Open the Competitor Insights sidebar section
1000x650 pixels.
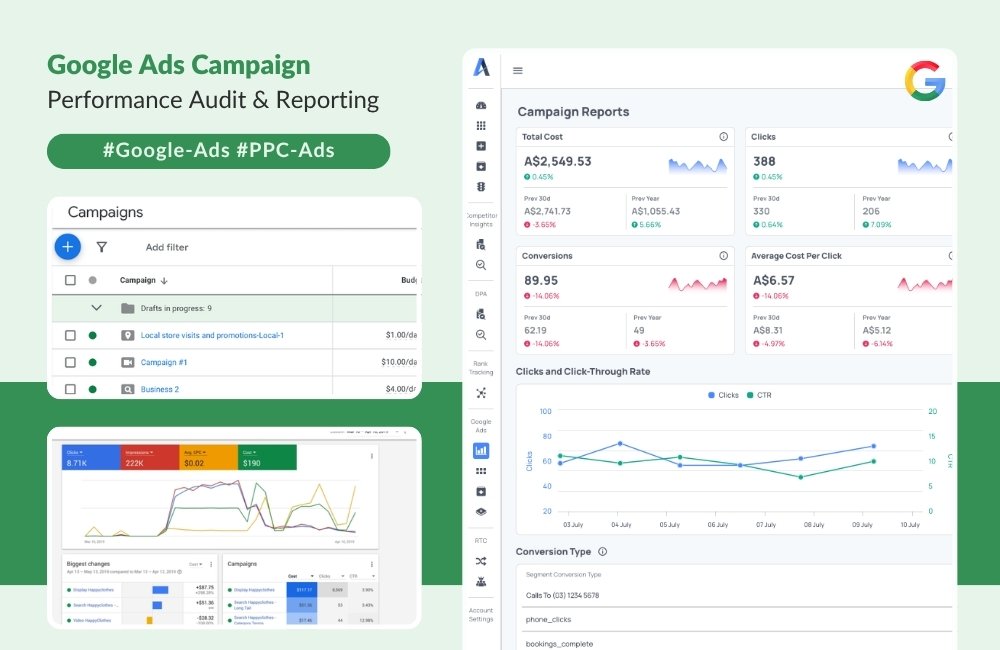482,220
